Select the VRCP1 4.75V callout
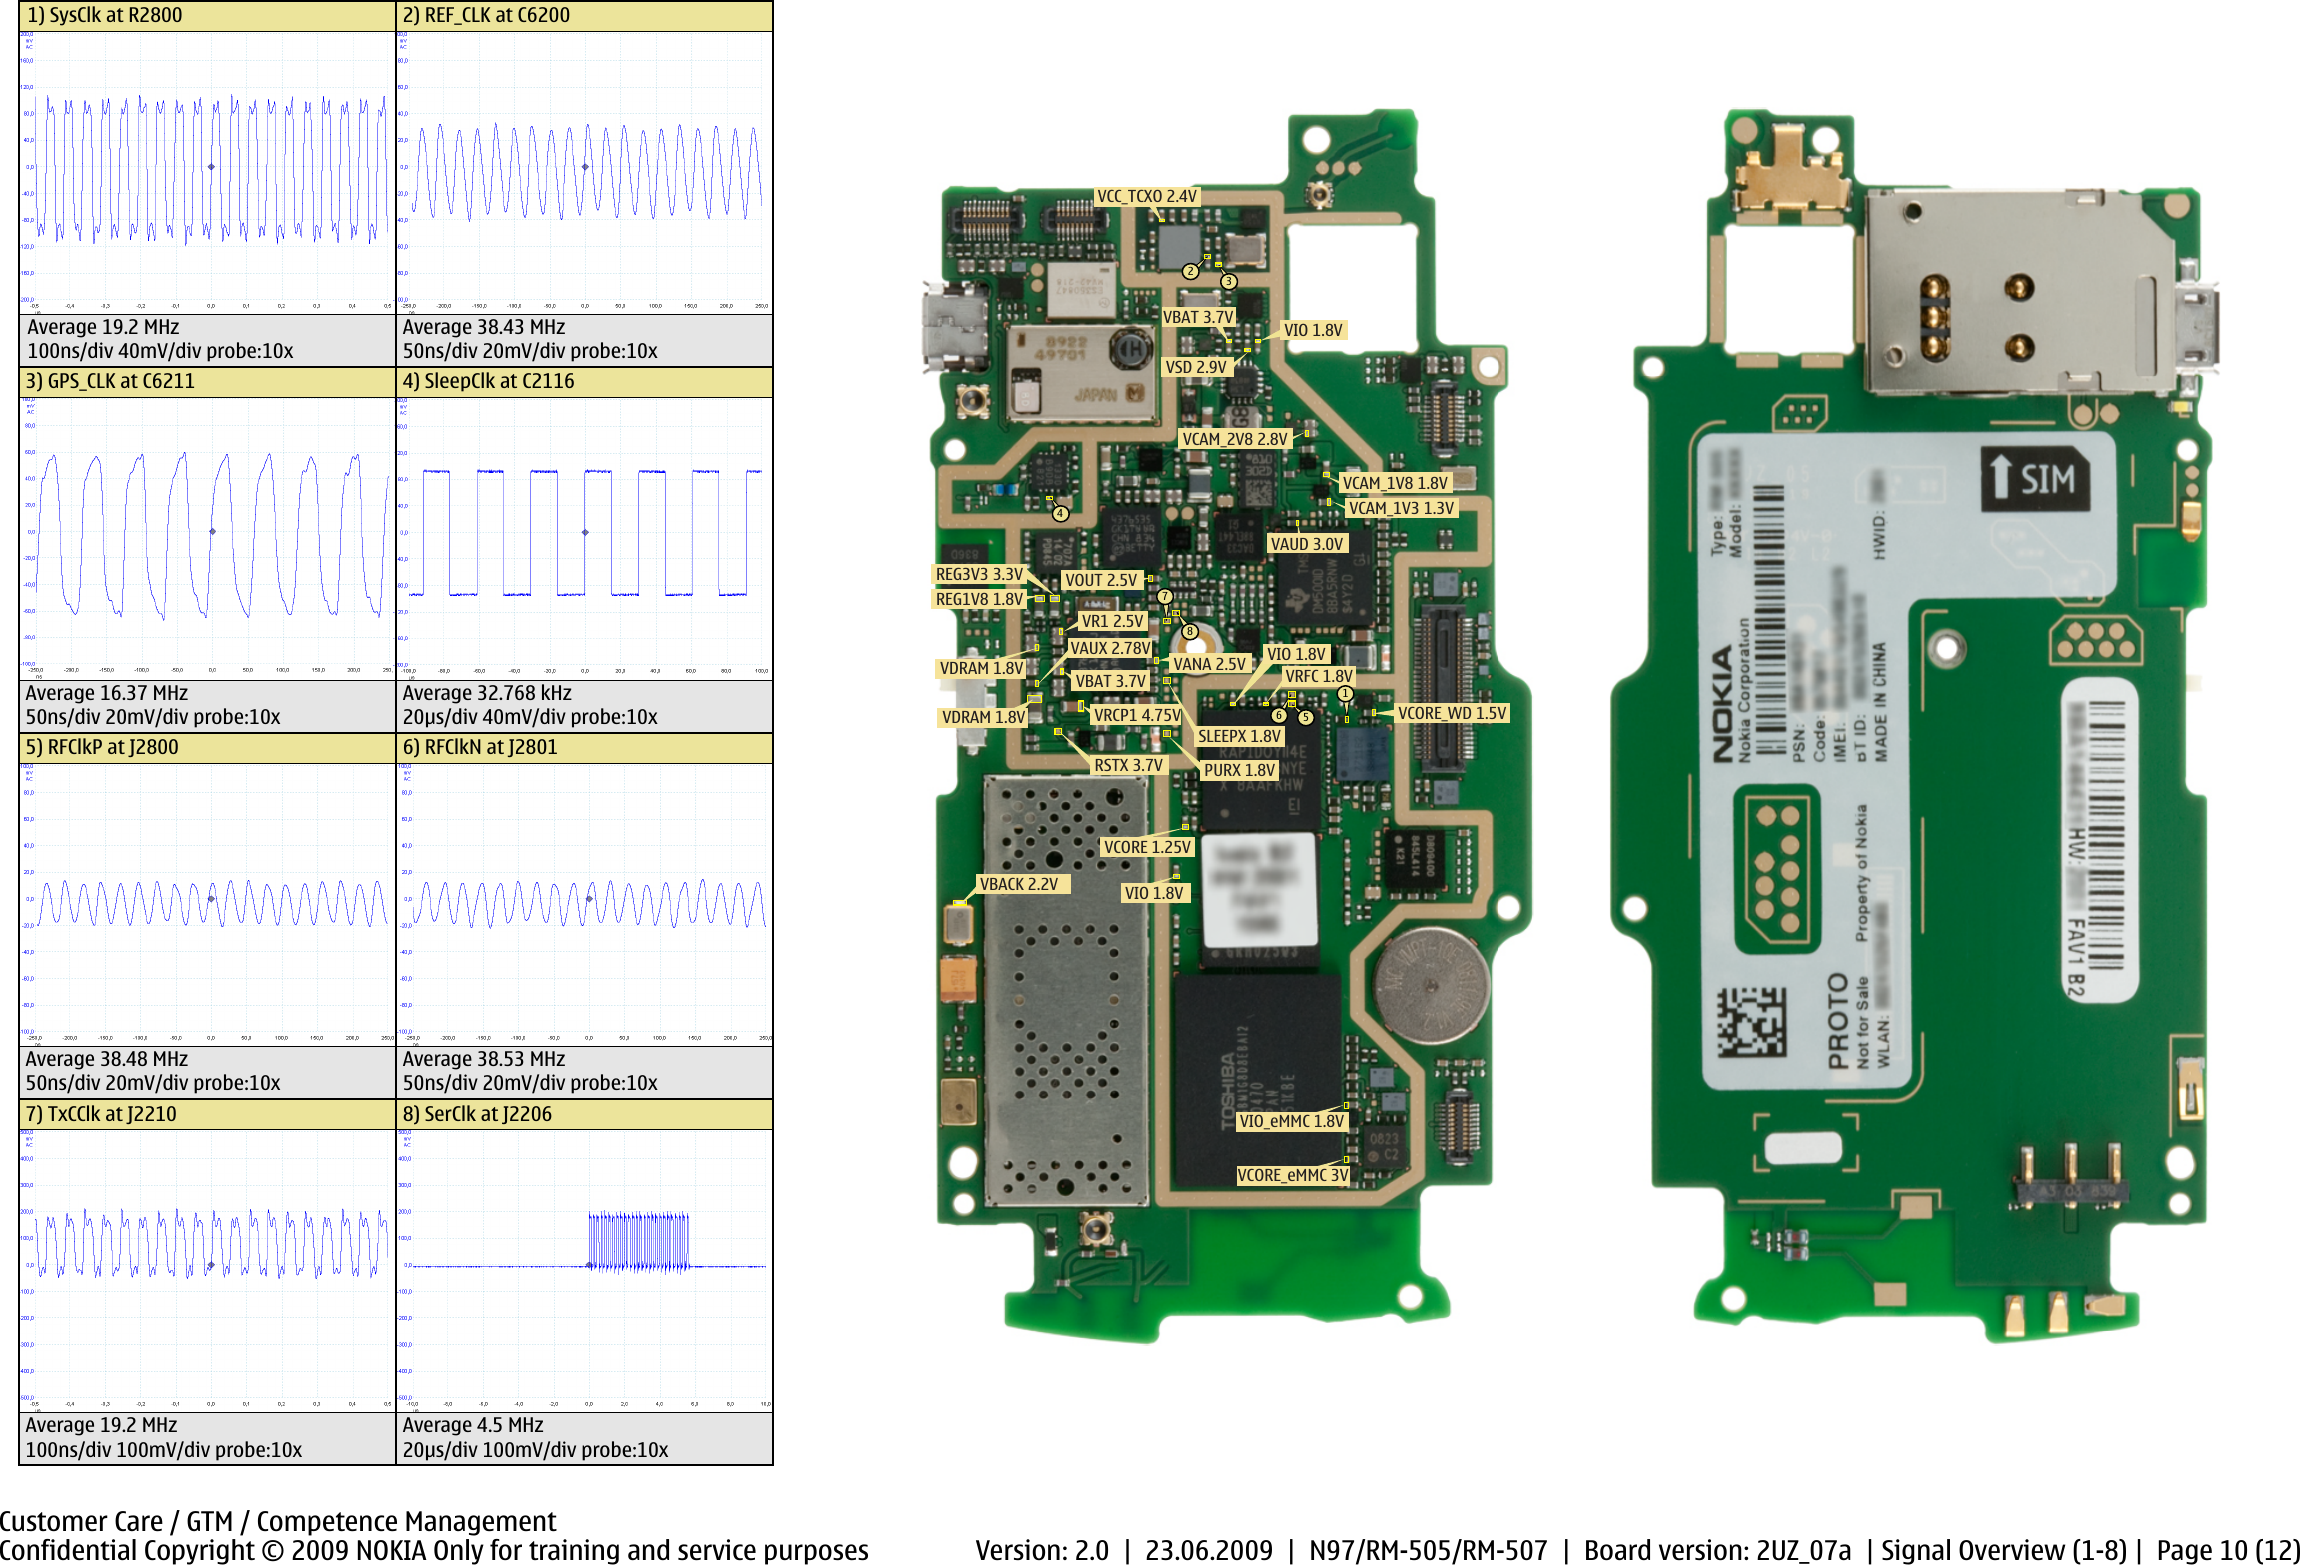 (x=1138, y=716)
